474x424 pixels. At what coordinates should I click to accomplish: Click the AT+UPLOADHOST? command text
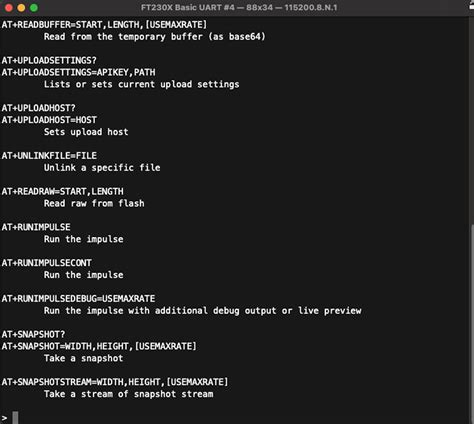[x=38, y=108]
